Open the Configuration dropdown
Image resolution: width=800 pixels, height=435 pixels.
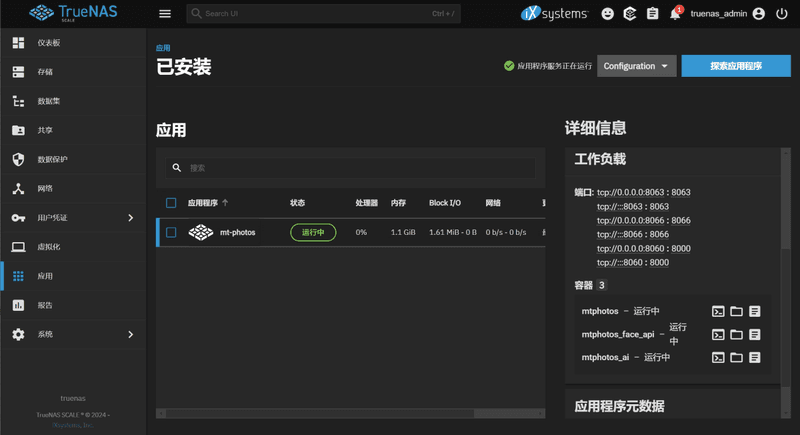tap(637, 66)
